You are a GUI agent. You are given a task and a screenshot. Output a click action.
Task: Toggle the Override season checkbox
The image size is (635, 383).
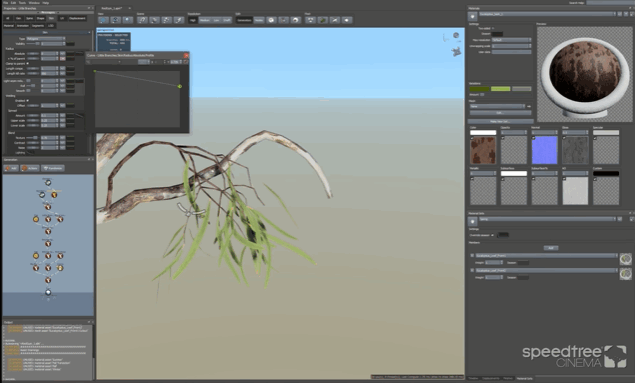pos(492,235)
